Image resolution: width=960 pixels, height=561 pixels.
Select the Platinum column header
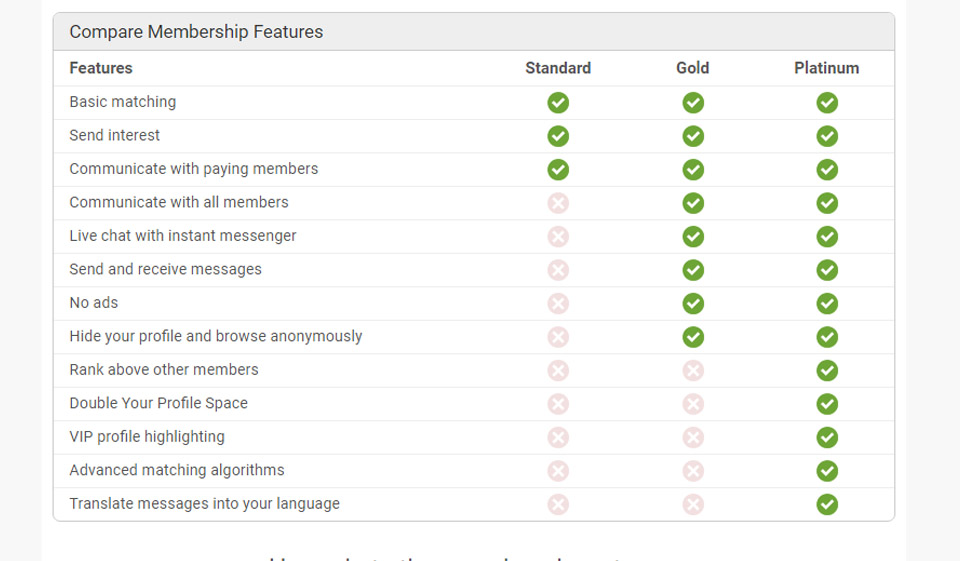coord(827,68)
